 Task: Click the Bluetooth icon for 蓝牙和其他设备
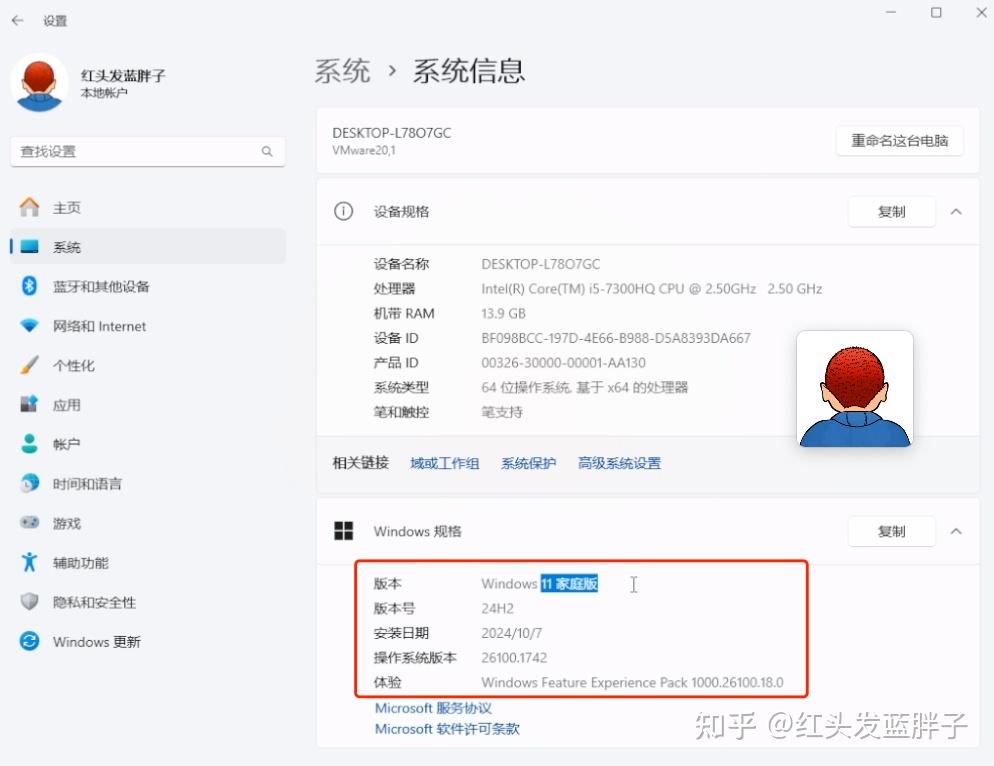coord(29,286)
